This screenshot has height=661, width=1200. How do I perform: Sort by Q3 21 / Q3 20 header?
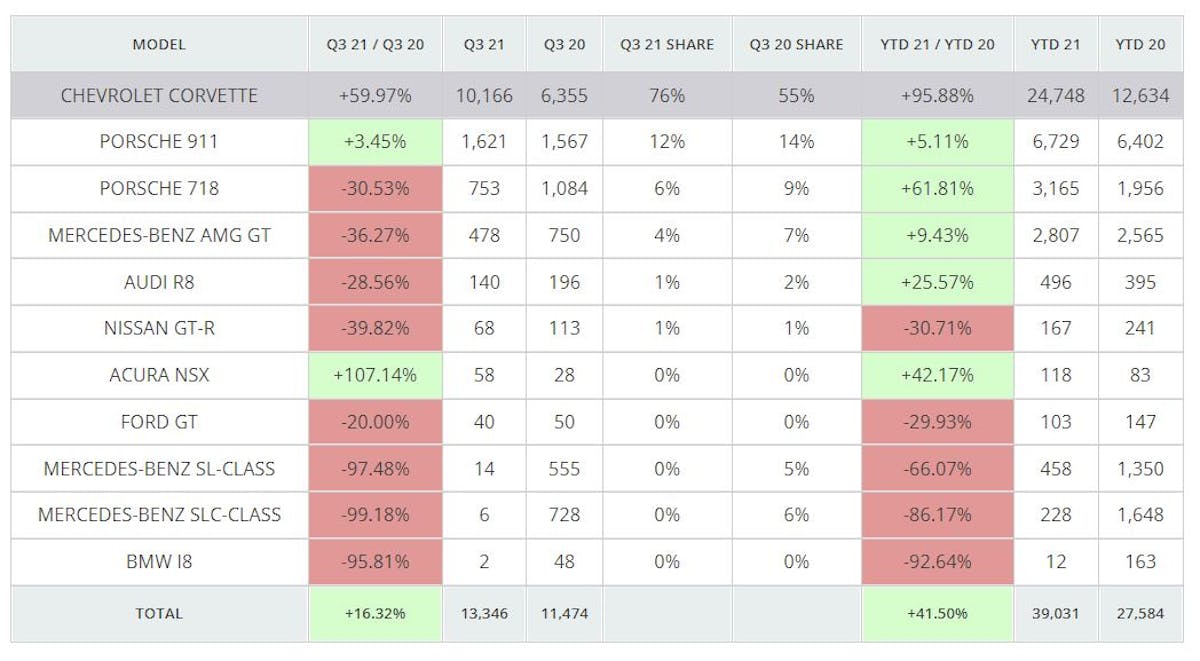375,44
